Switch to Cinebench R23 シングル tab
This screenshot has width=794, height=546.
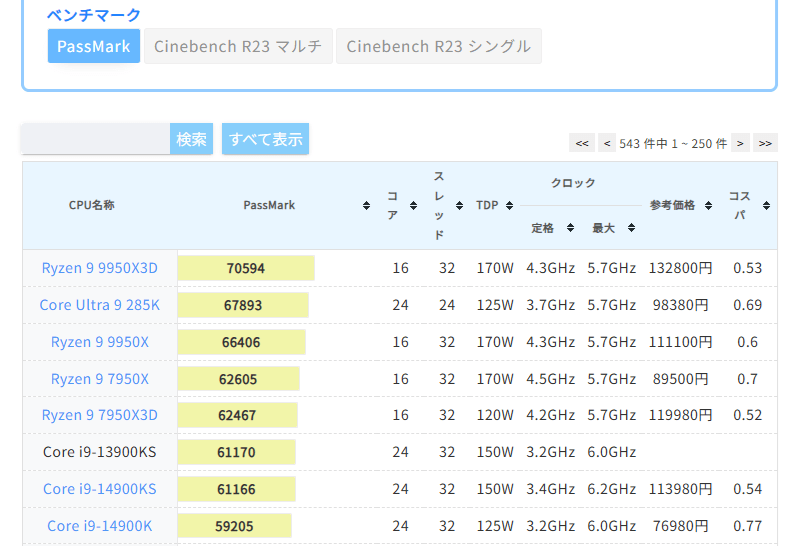click(439, 46)
